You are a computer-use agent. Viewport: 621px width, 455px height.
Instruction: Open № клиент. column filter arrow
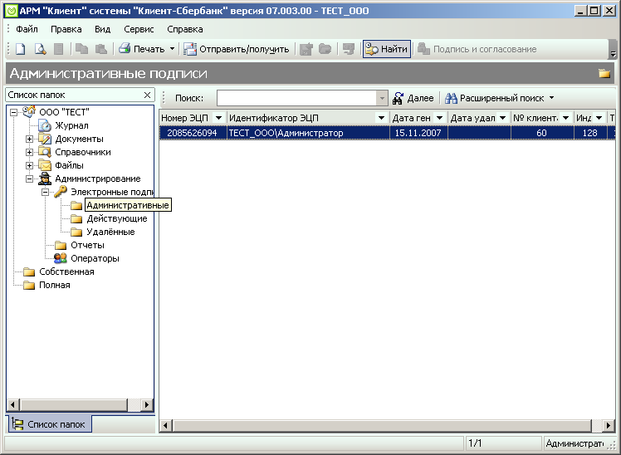pyautogui.click(x=566, y=118)
